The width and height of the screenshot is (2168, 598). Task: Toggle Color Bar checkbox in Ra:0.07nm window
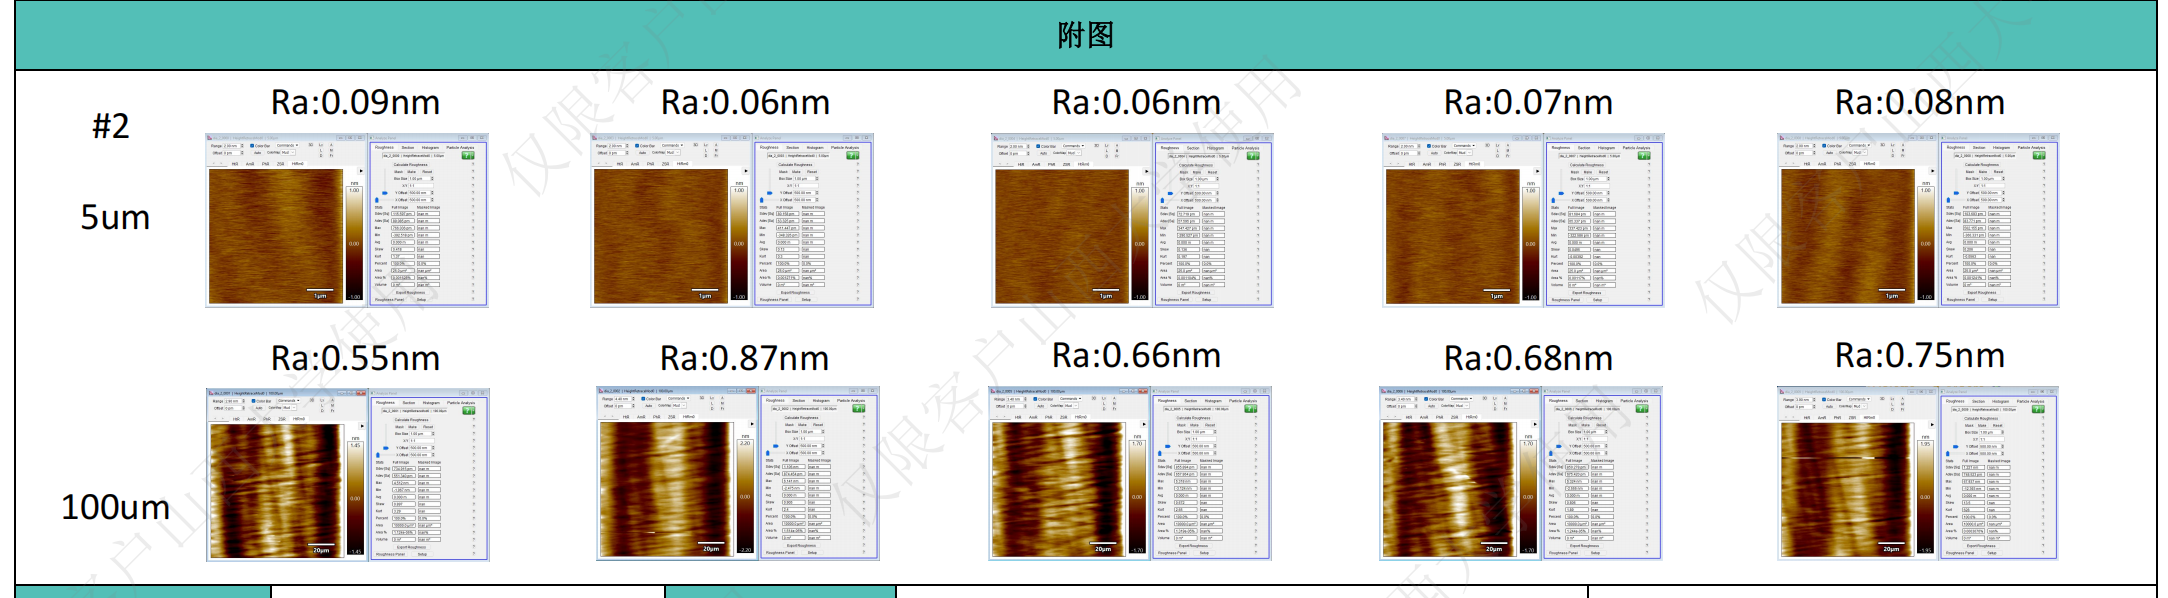(x=1430, y=146)
